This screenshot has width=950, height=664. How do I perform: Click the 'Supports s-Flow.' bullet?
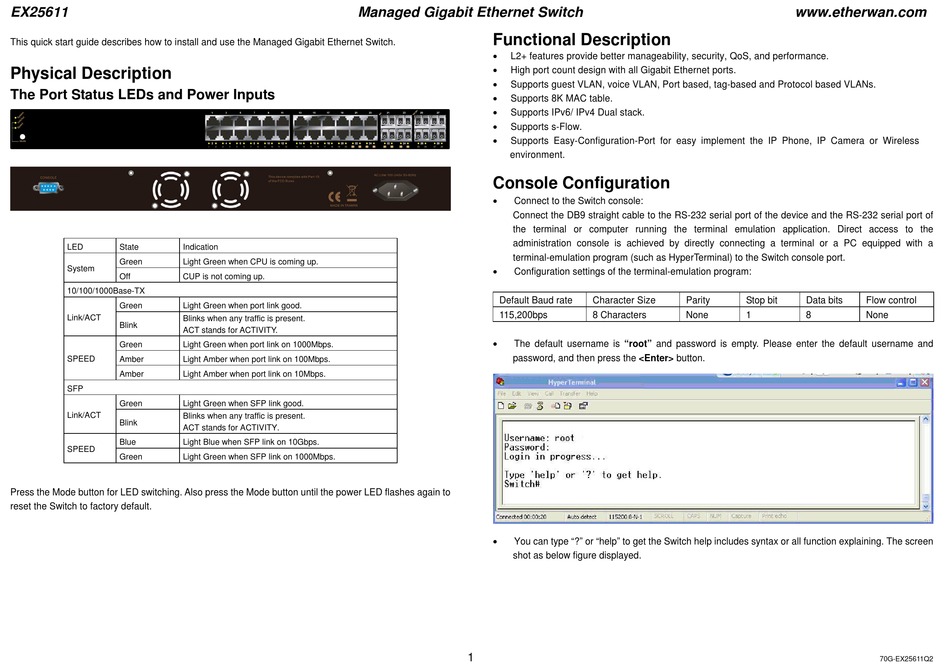pyautogui.click(x=546, y=127)
